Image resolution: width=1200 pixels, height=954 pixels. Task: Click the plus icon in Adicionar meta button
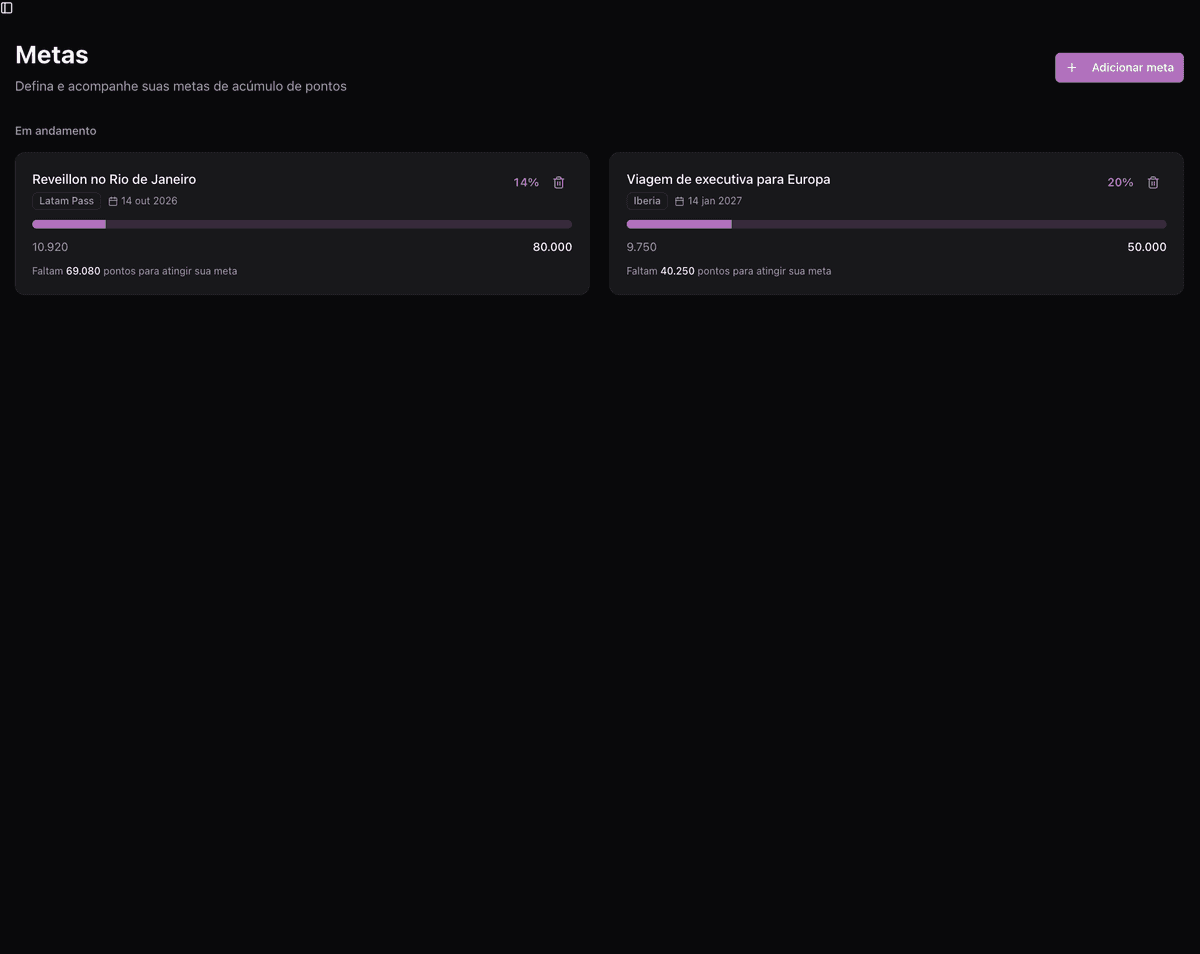pos(1072,67)
